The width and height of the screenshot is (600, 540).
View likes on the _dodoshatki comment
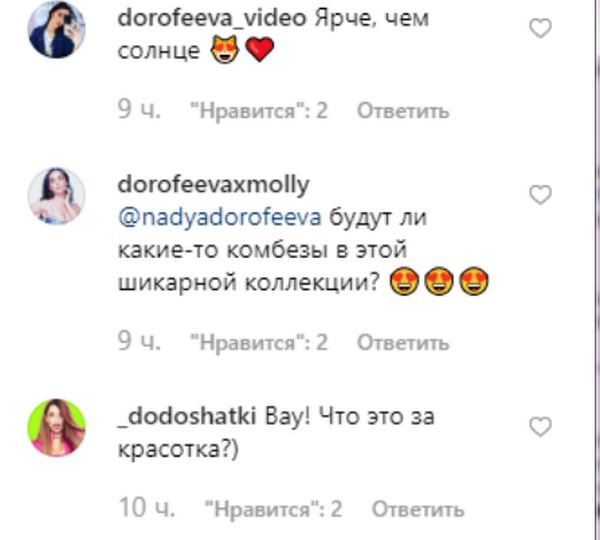click(274, 509)
